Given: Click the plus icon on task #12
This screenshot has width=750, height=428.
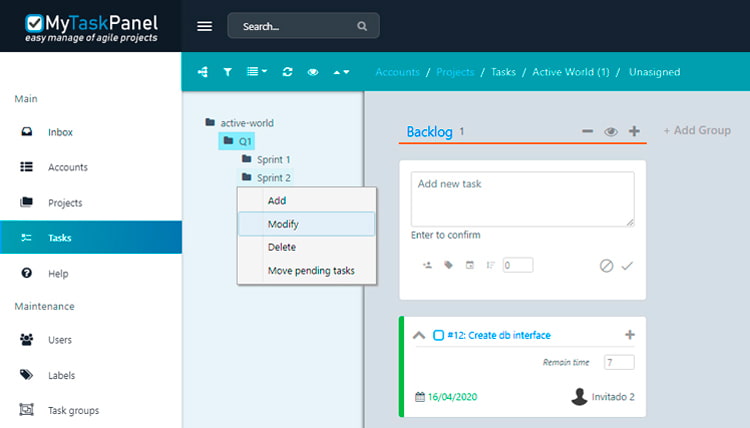Looking at the screenshot, I should pyautogui.click(x=630, y=335).
